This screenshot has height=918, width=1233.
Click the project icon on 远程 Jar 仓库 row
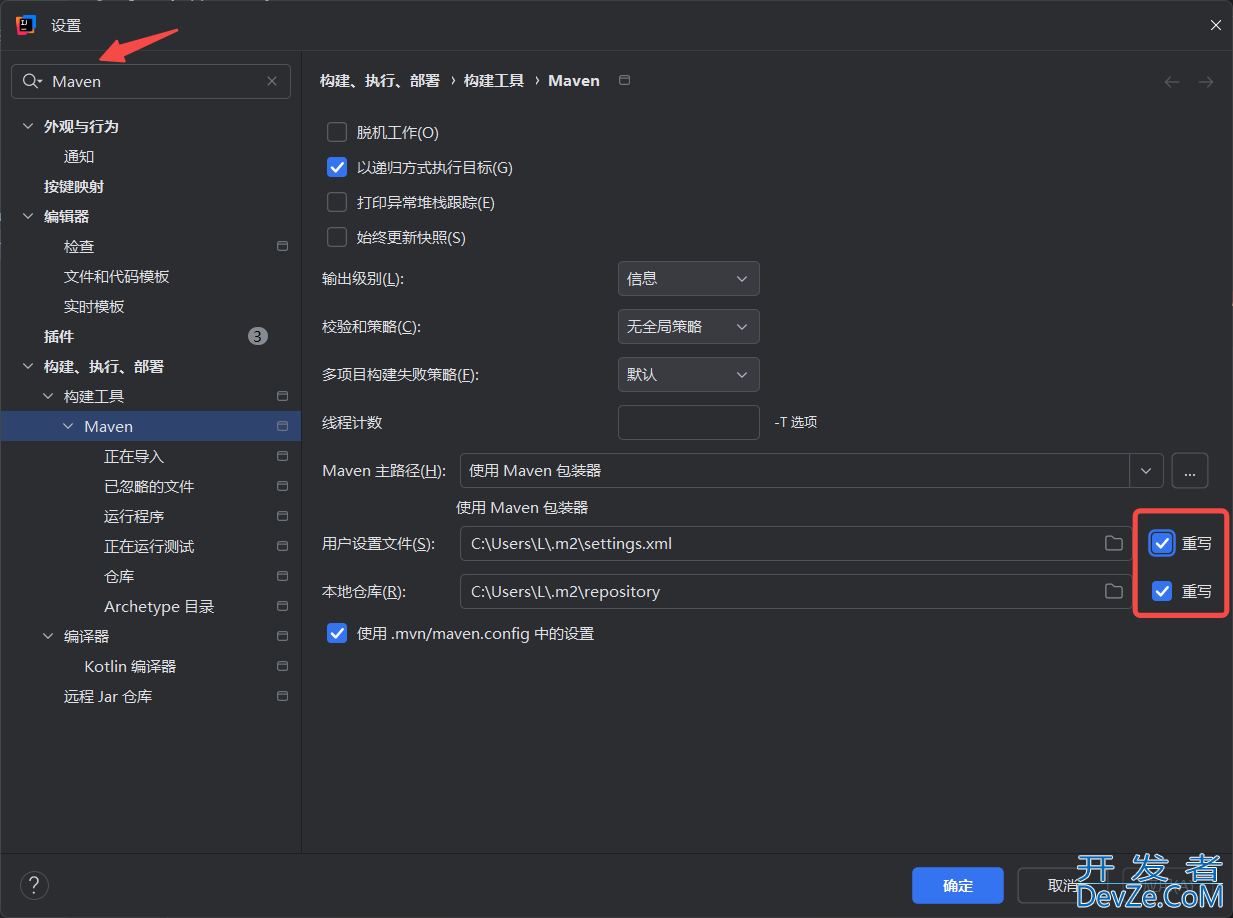283,696
